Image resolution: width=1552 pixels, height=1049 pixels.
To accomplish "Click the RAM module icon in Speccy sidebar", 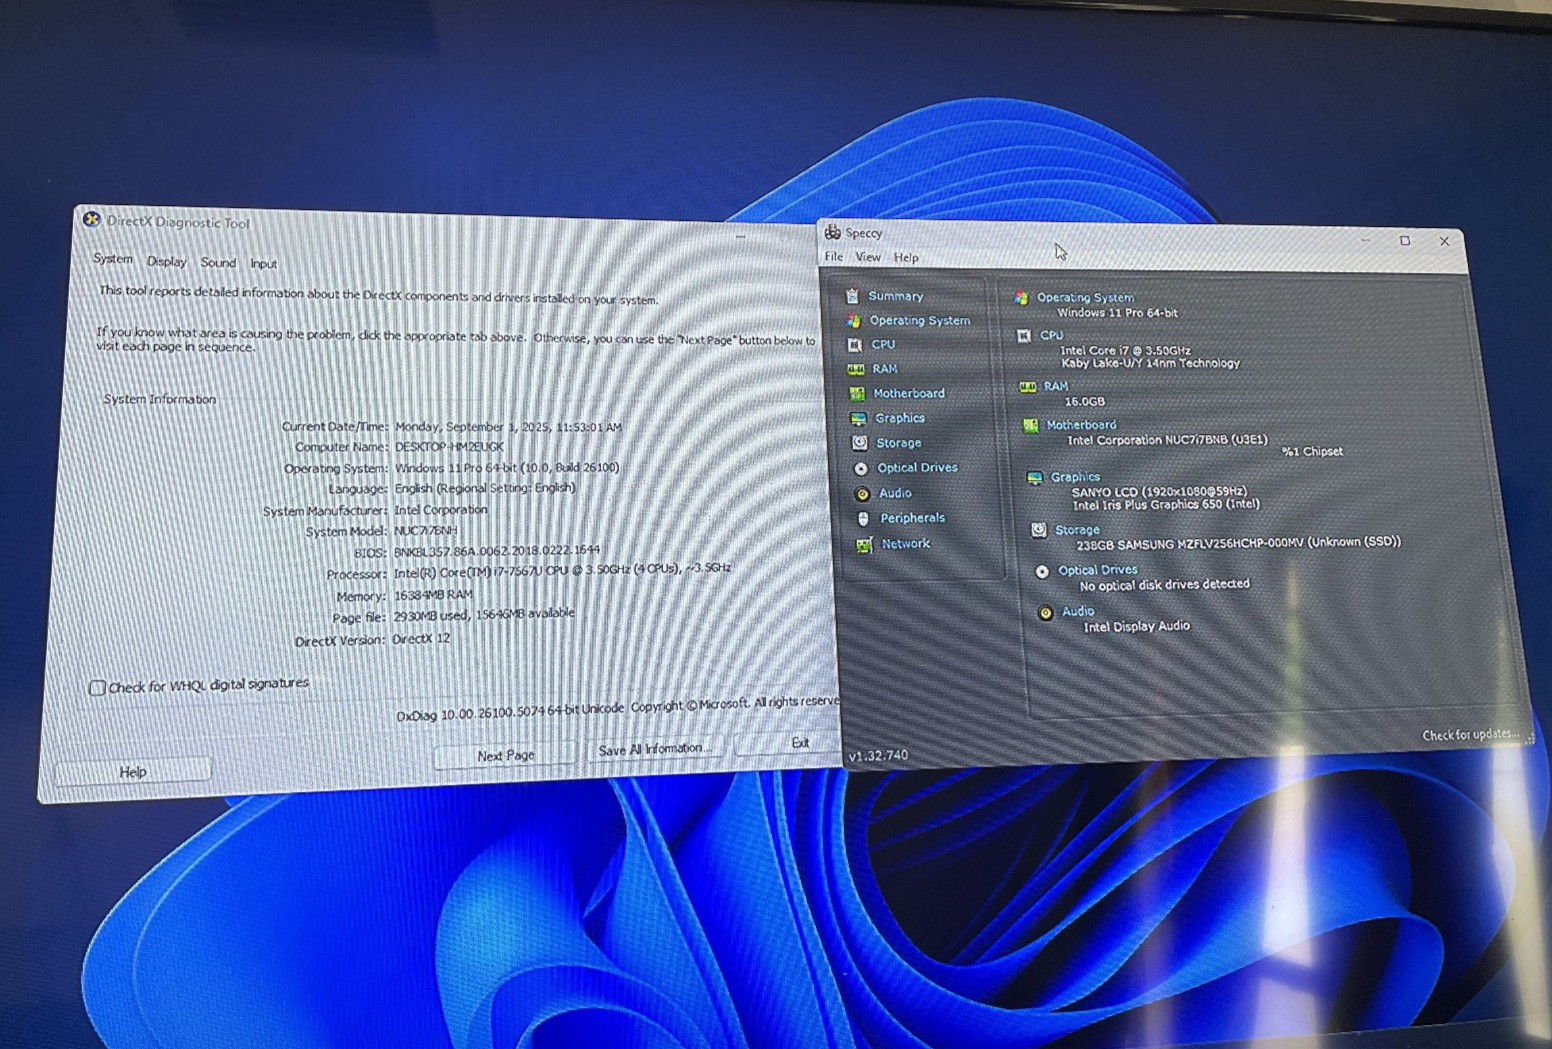I will tap(856, 369).
